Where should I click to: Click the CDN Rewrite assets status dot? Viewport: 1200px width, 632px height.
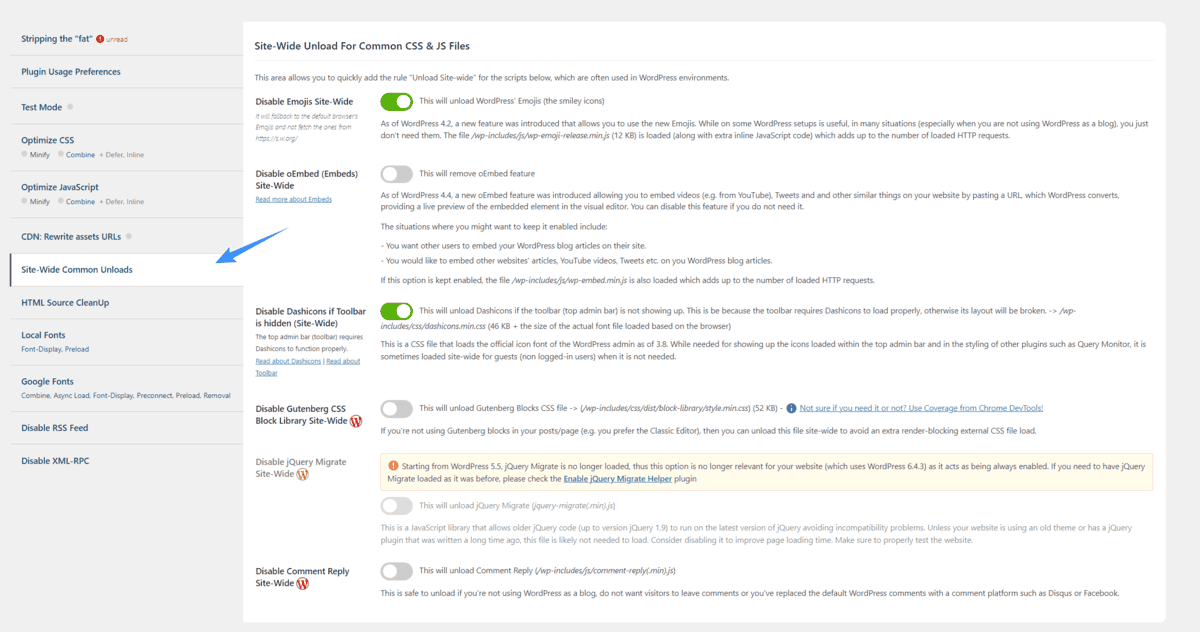130,237
